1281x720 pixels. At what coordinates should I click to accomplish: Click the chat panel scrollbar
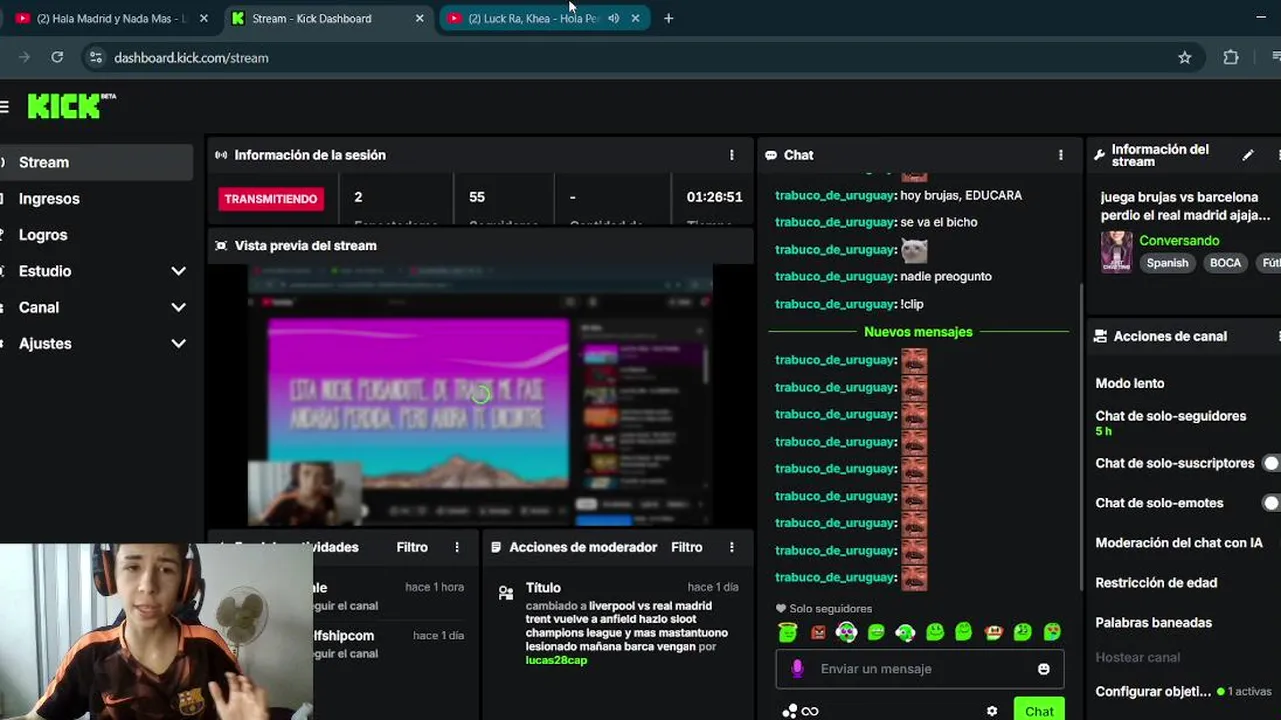coord(1080,437)
